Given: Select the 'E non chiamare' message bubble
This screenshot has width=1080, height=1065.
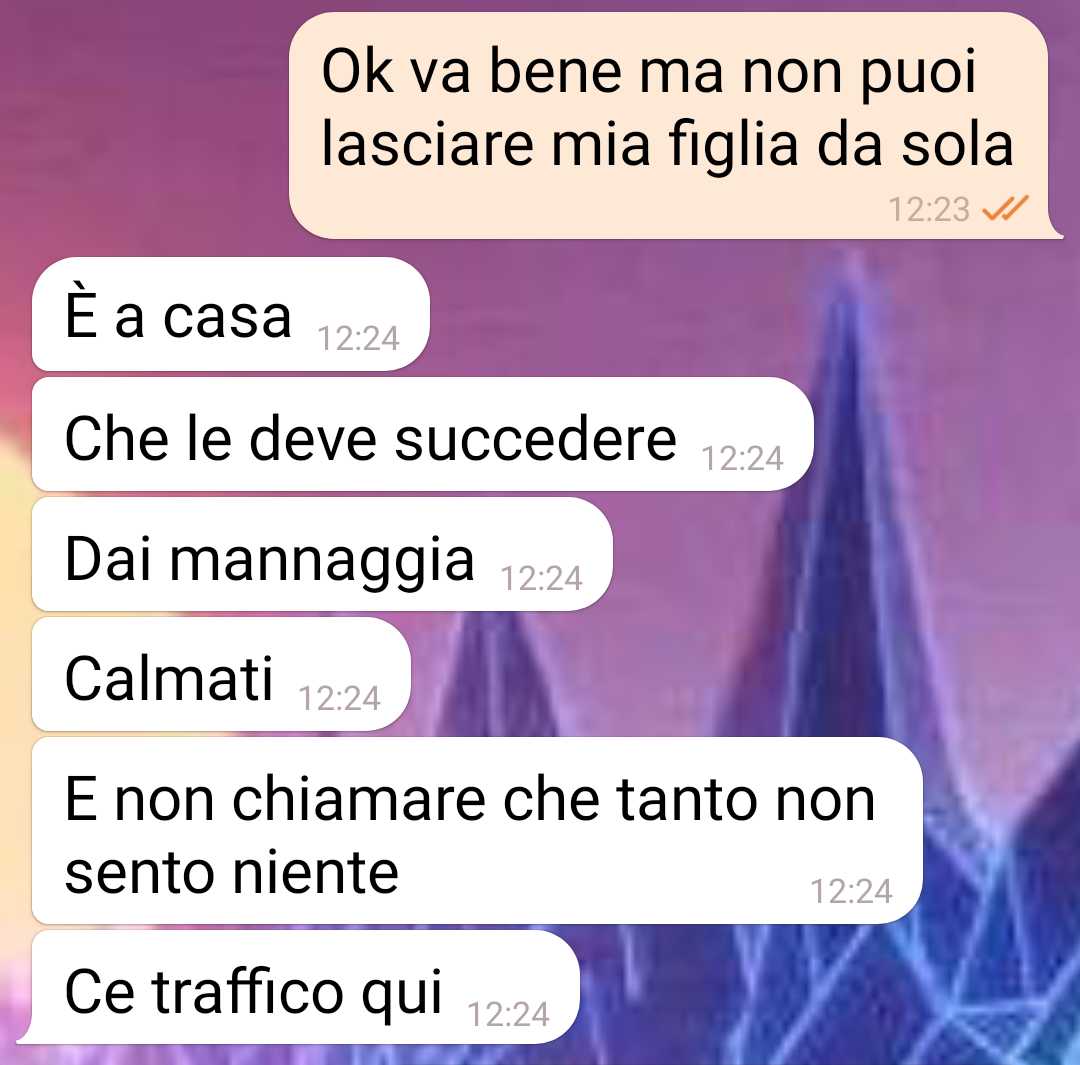Looking at the screenshot, I should tap(477, 830).
